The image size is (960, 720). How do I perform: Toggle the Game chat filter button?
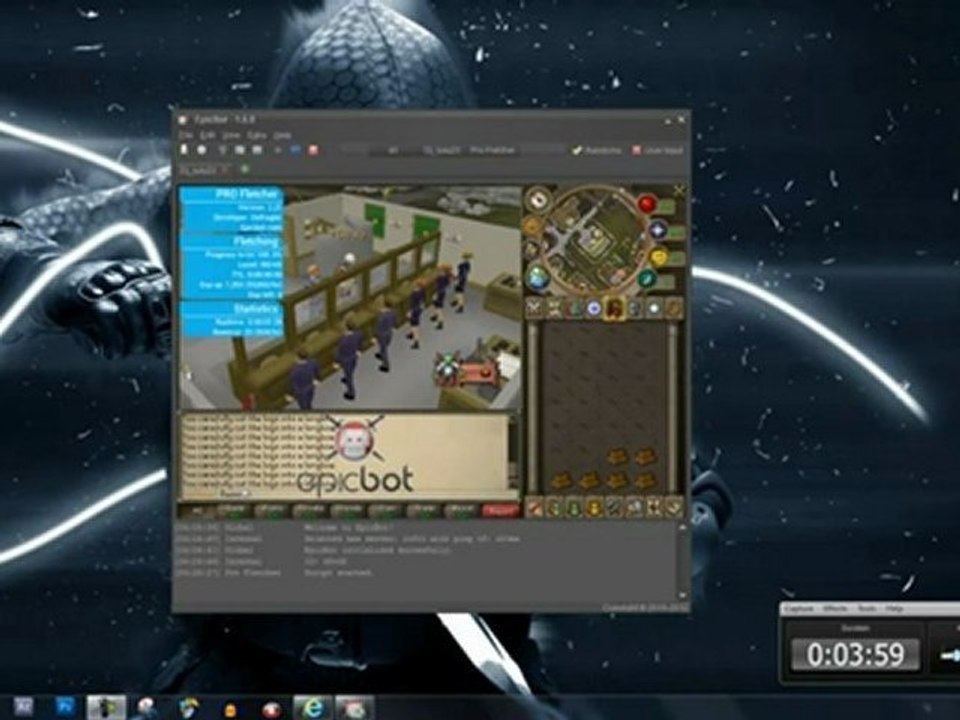tap(234, 510)
